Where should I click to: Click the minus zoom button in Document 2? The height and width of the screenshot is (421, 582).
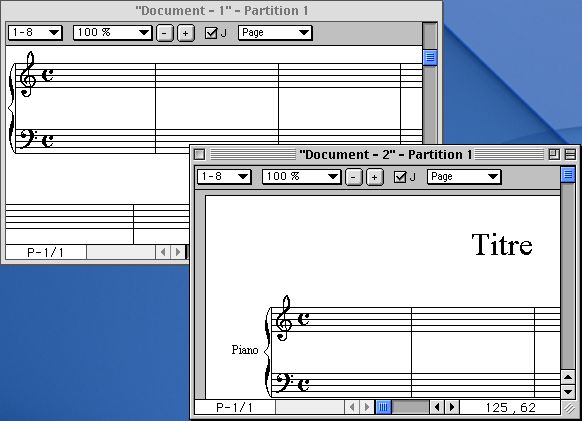353,177
